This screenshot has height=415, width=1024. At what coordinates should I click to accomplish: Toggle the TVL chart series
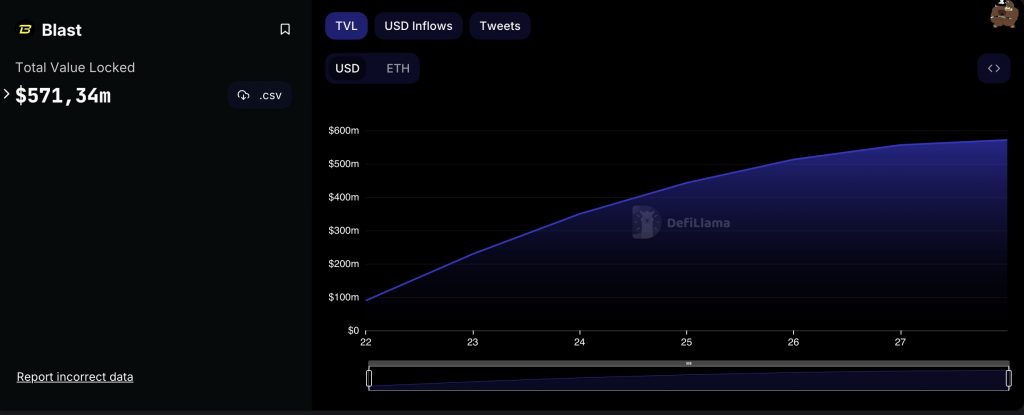tap(347, 26)
